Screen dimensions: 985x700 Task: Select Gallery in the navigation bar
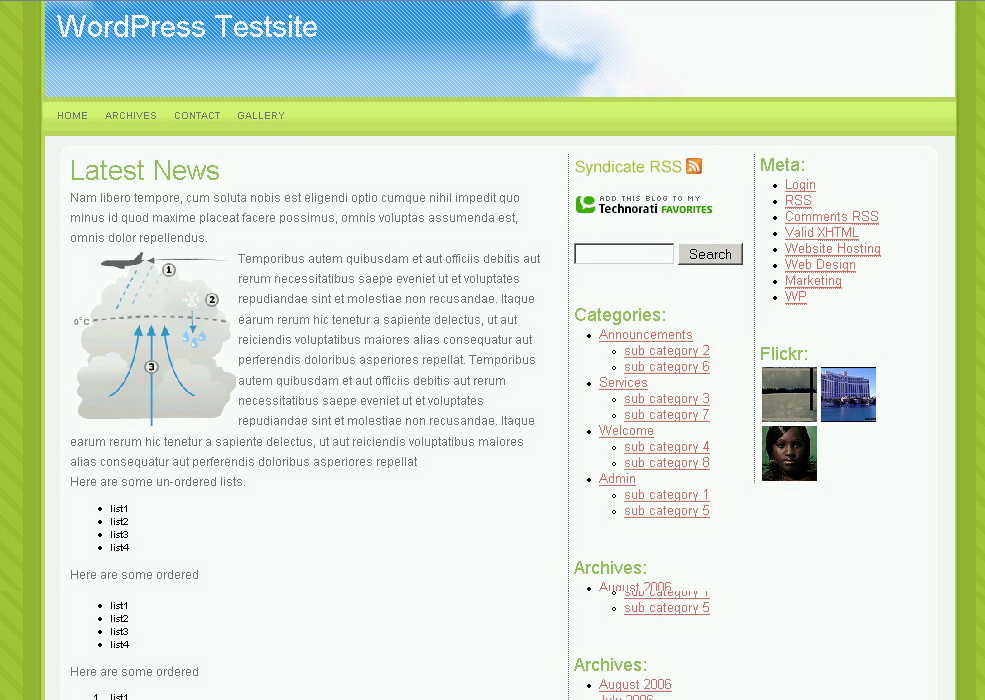pyautogui.click(x=261, y=116)
